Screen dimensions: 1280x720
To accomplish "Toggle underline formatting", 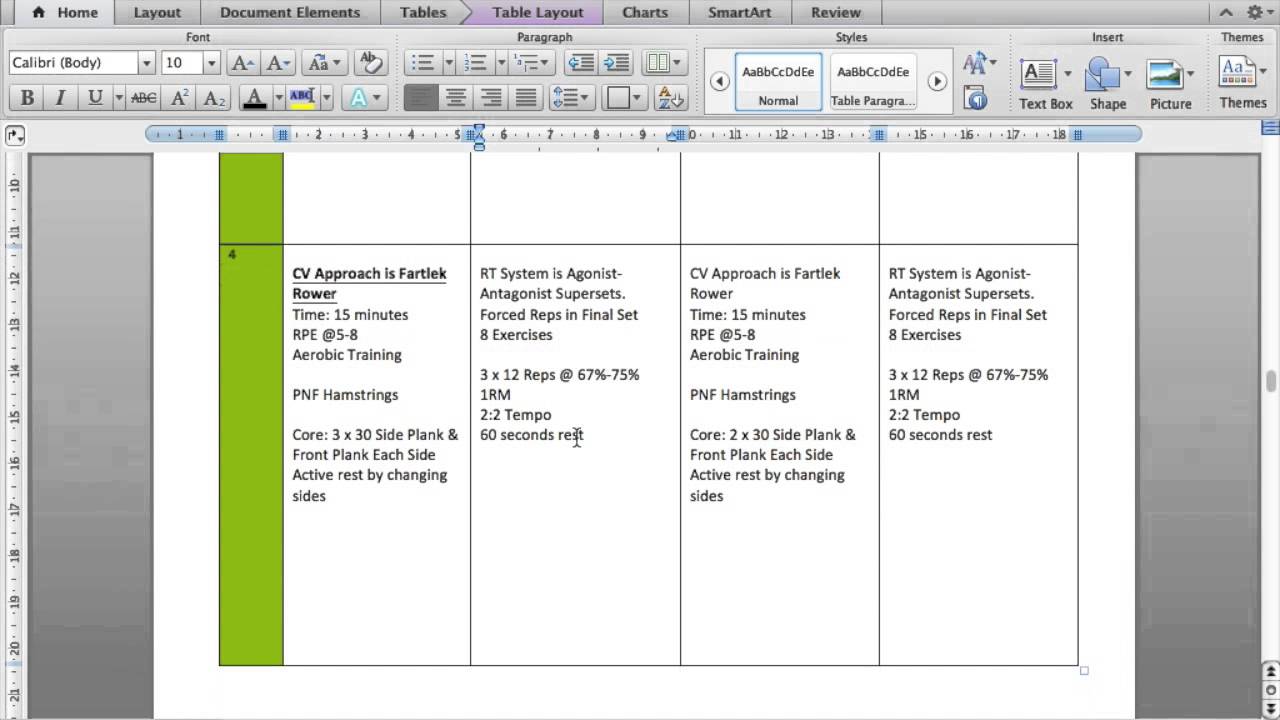I will 95,98.
